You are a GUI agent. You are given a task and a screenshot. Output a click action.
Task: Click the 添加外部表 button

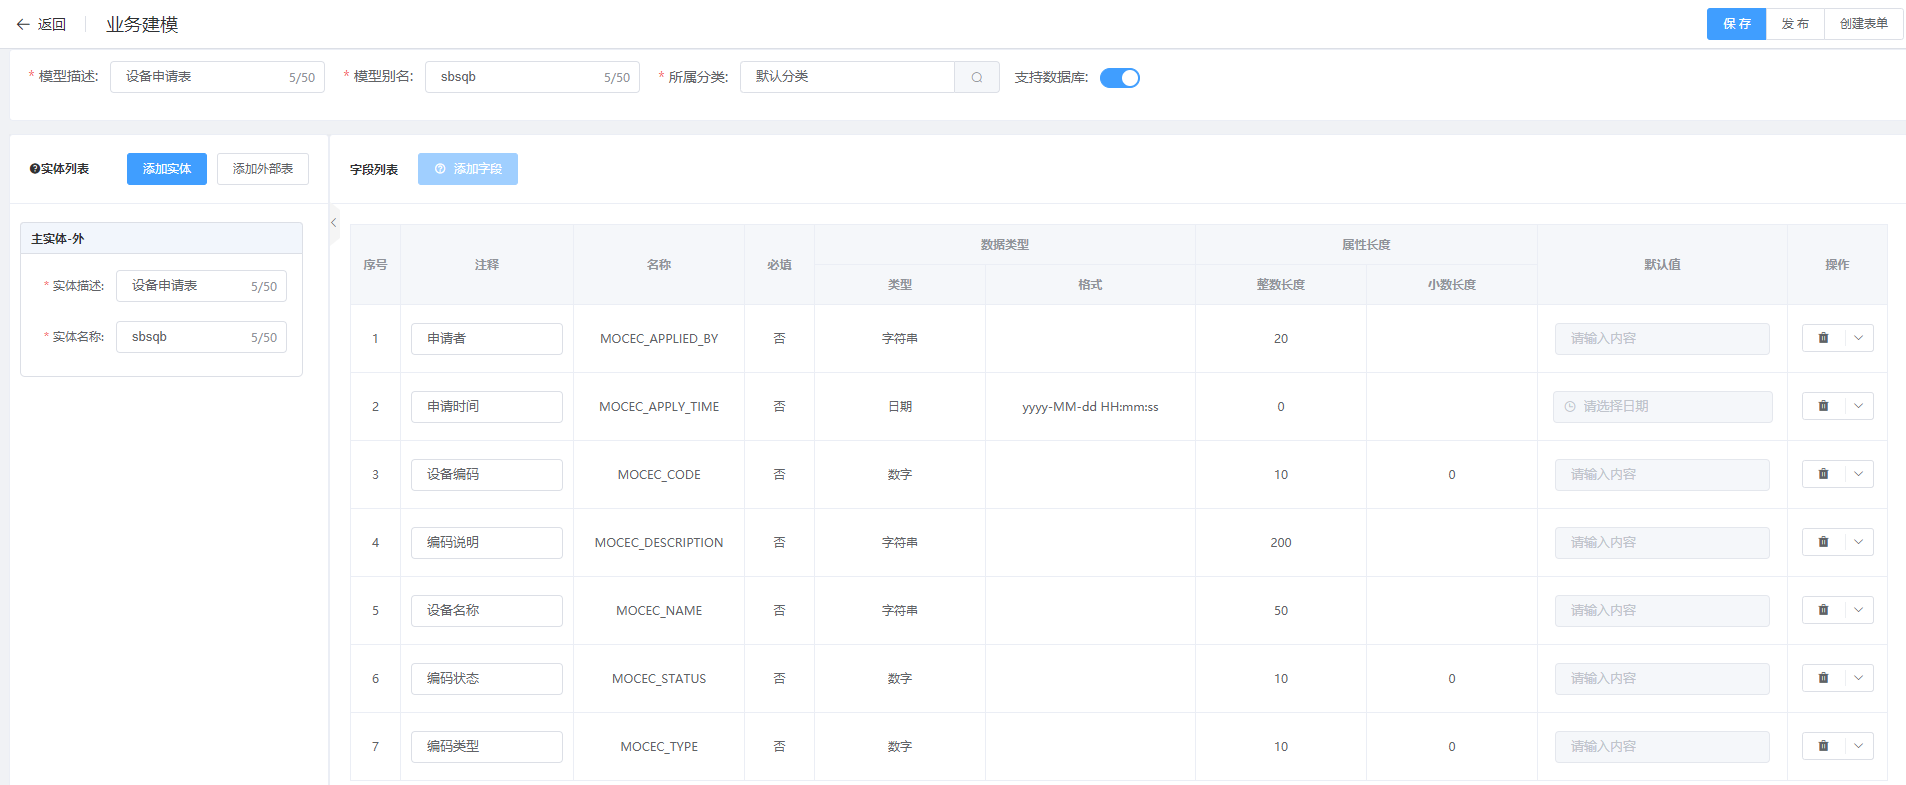pos(263,169)
